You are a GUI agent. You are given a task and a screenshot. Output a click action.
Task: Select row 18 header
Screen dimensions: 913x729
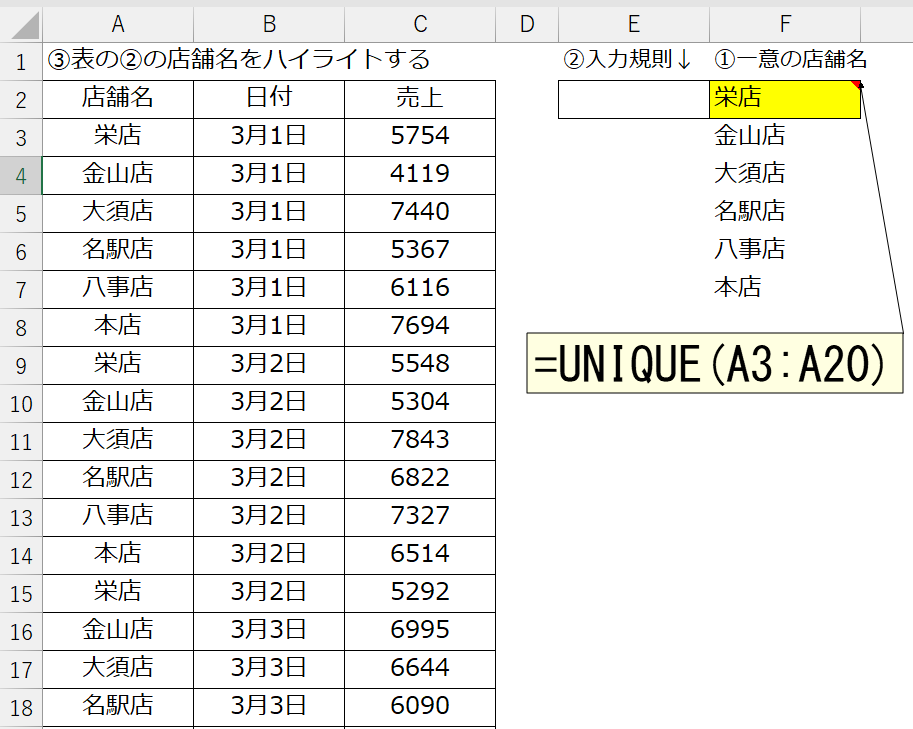[x=21, y=708]
